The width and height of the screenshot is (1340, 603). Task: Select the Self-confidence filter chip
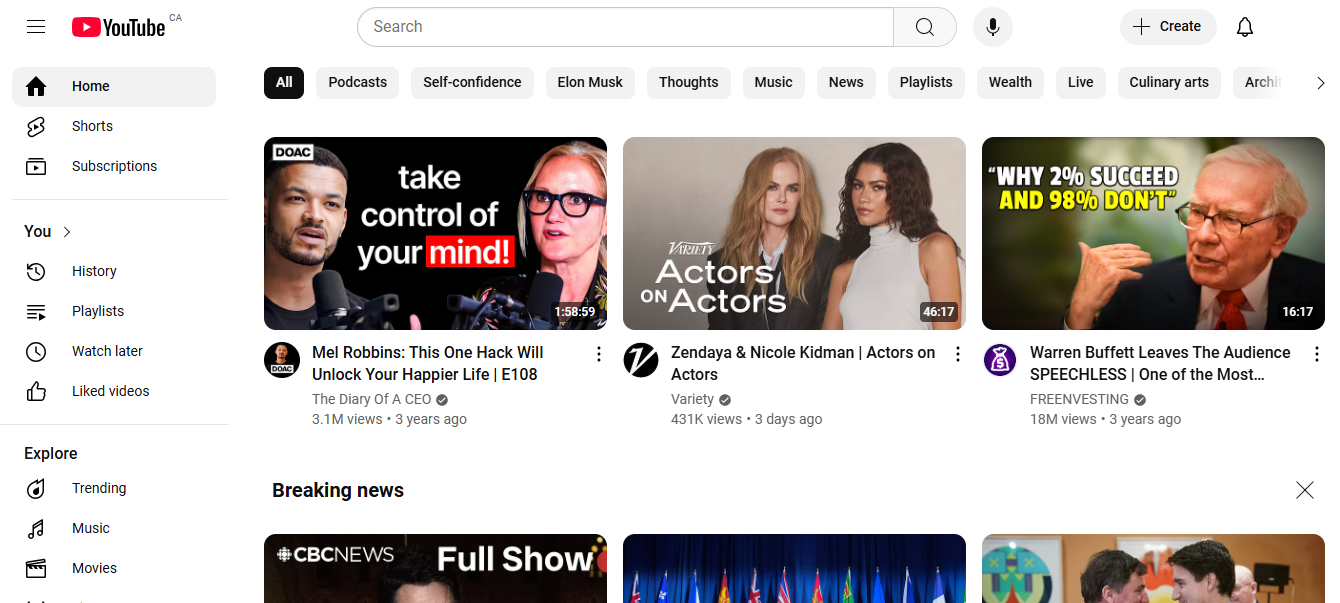click(472, 83)
